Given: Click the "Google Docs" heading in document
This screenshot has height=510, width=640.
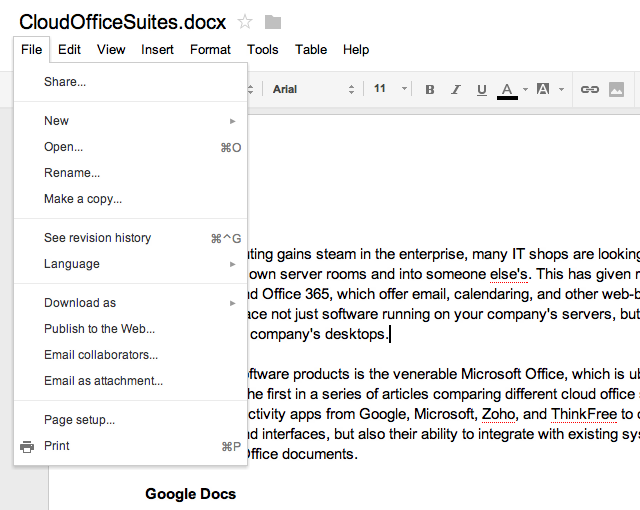Looking at the screenshot, I should 191,494.
